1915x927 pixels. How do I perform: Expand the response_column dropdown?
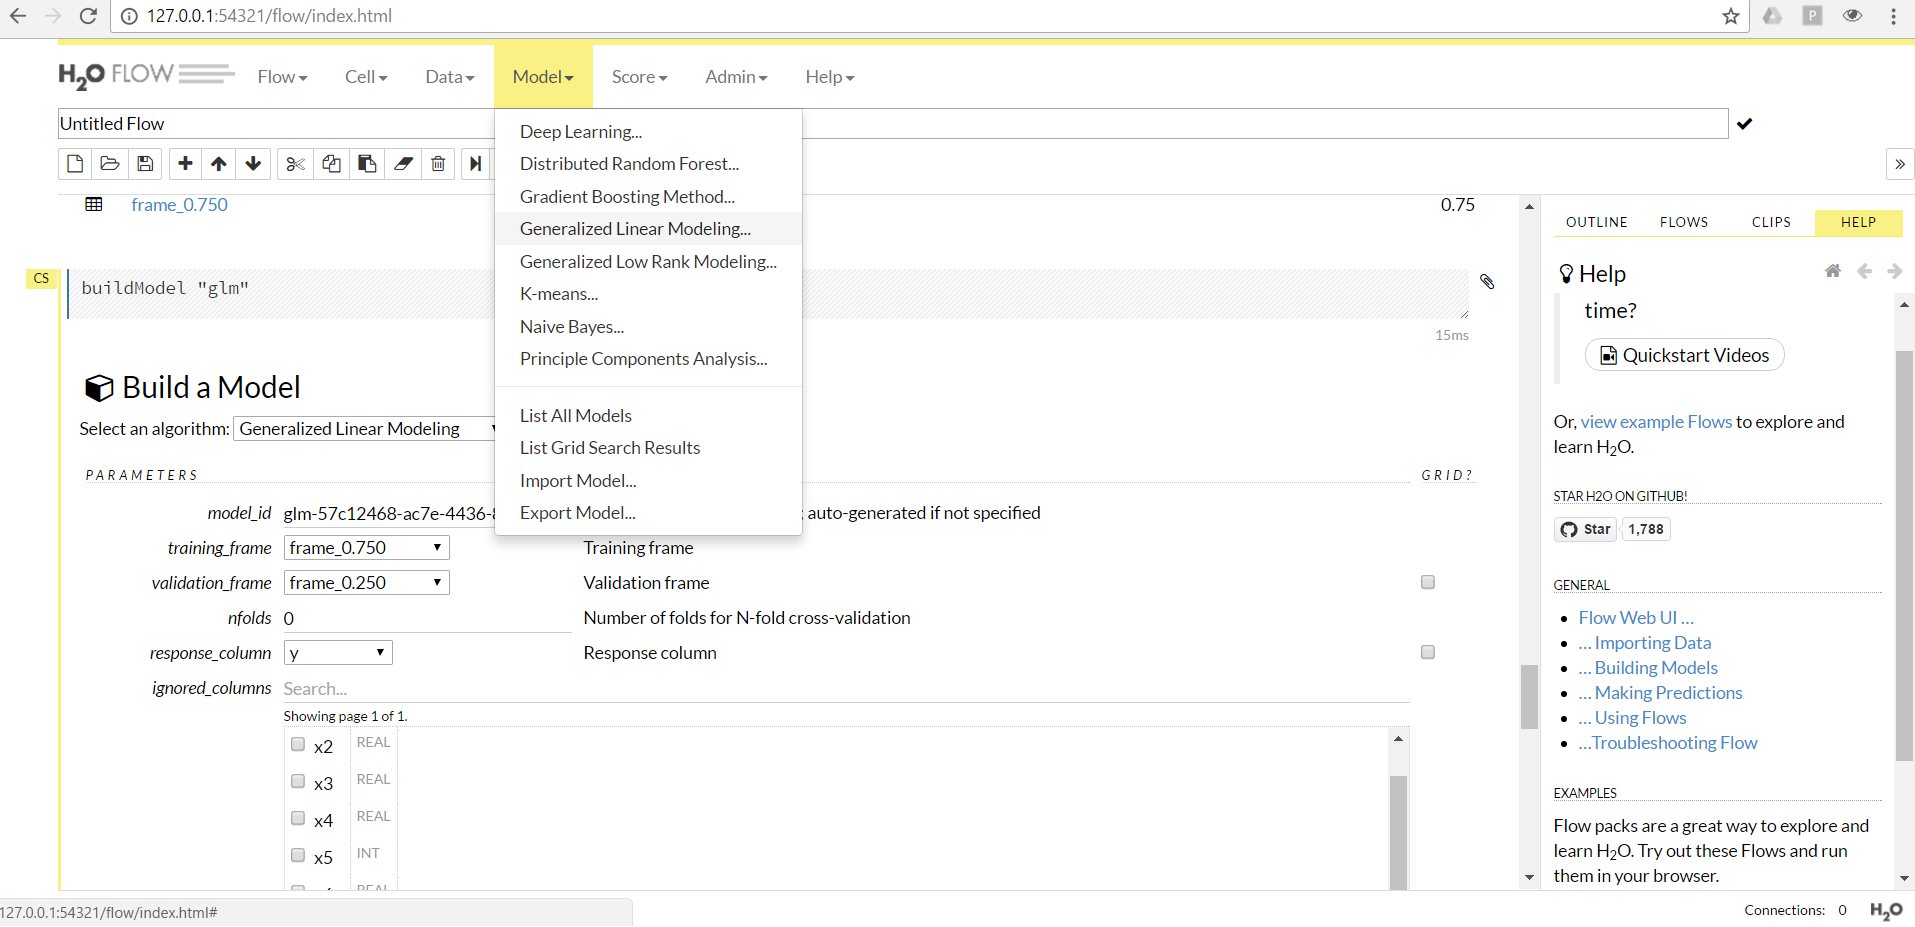point(338,653)
